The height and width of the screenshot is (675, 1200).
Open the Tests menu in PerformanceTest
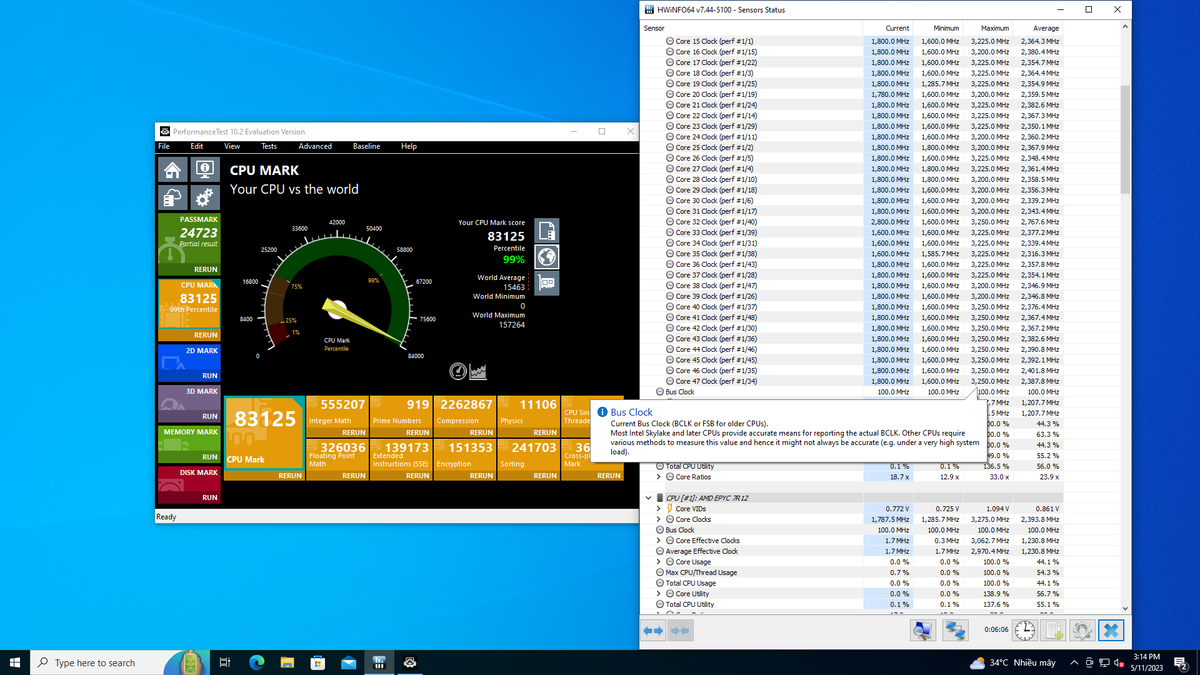point(269,146)
